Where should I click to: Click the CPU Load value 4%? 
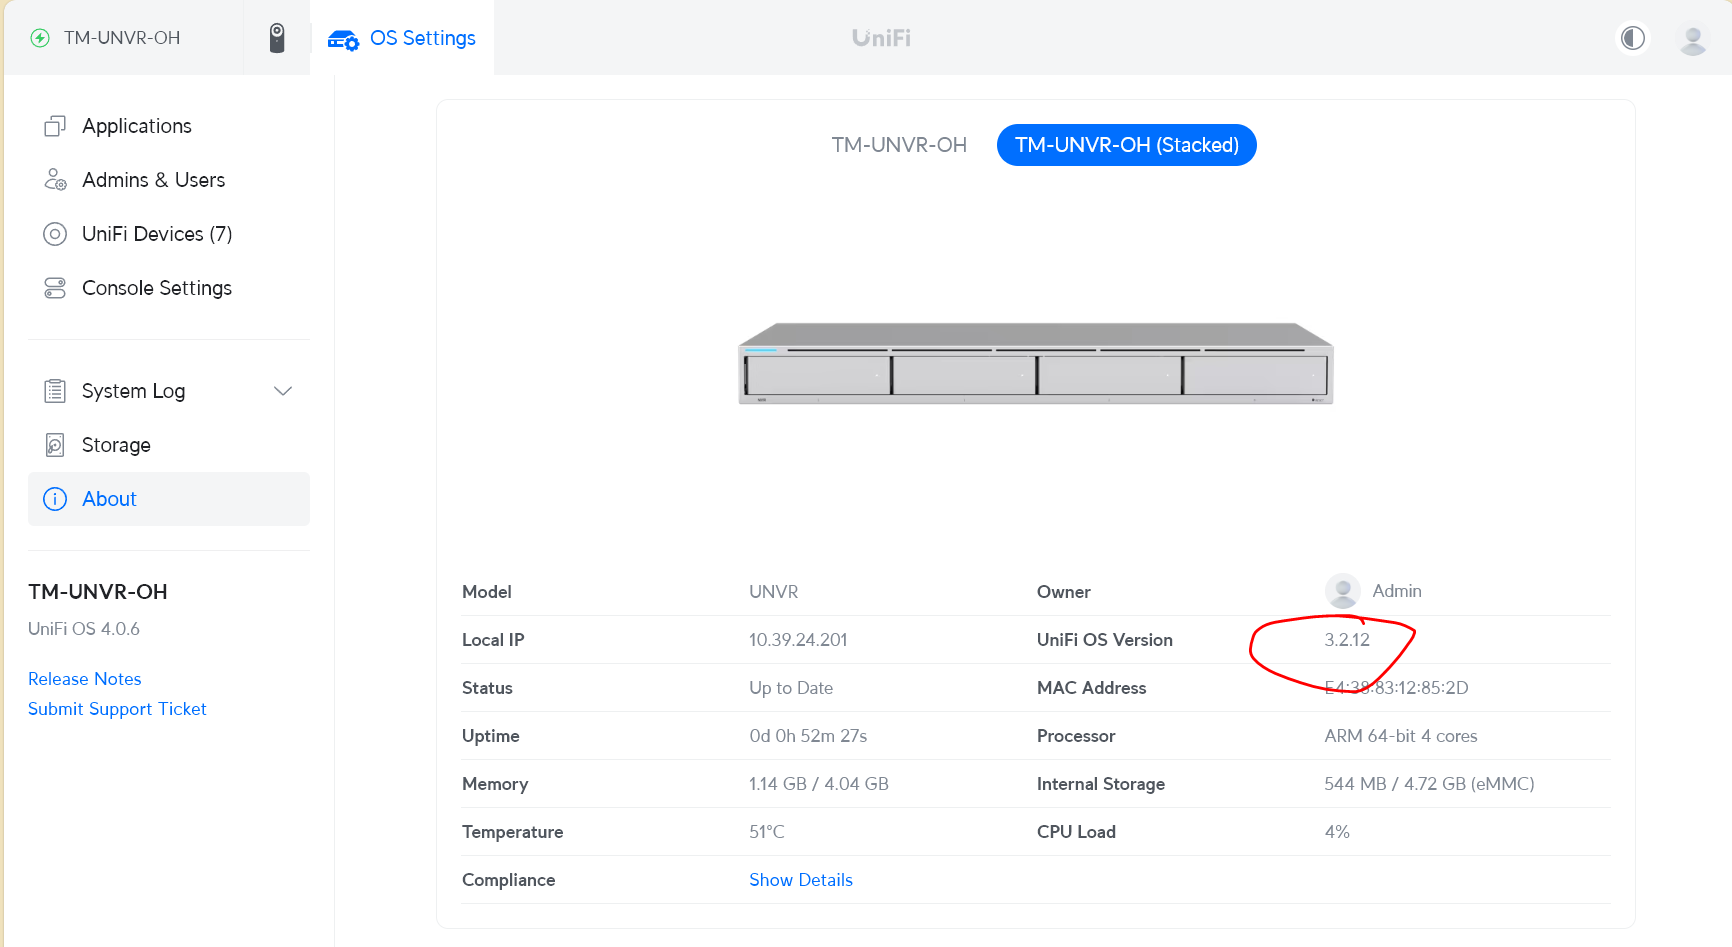pos(1337,832)
